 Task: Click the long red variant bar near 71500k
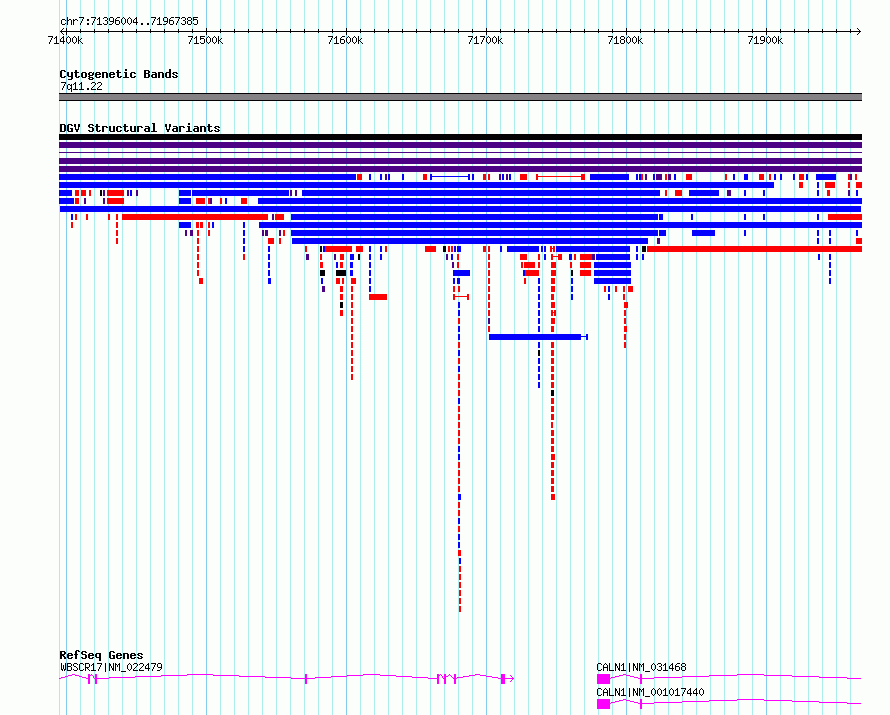click(195, 217)
